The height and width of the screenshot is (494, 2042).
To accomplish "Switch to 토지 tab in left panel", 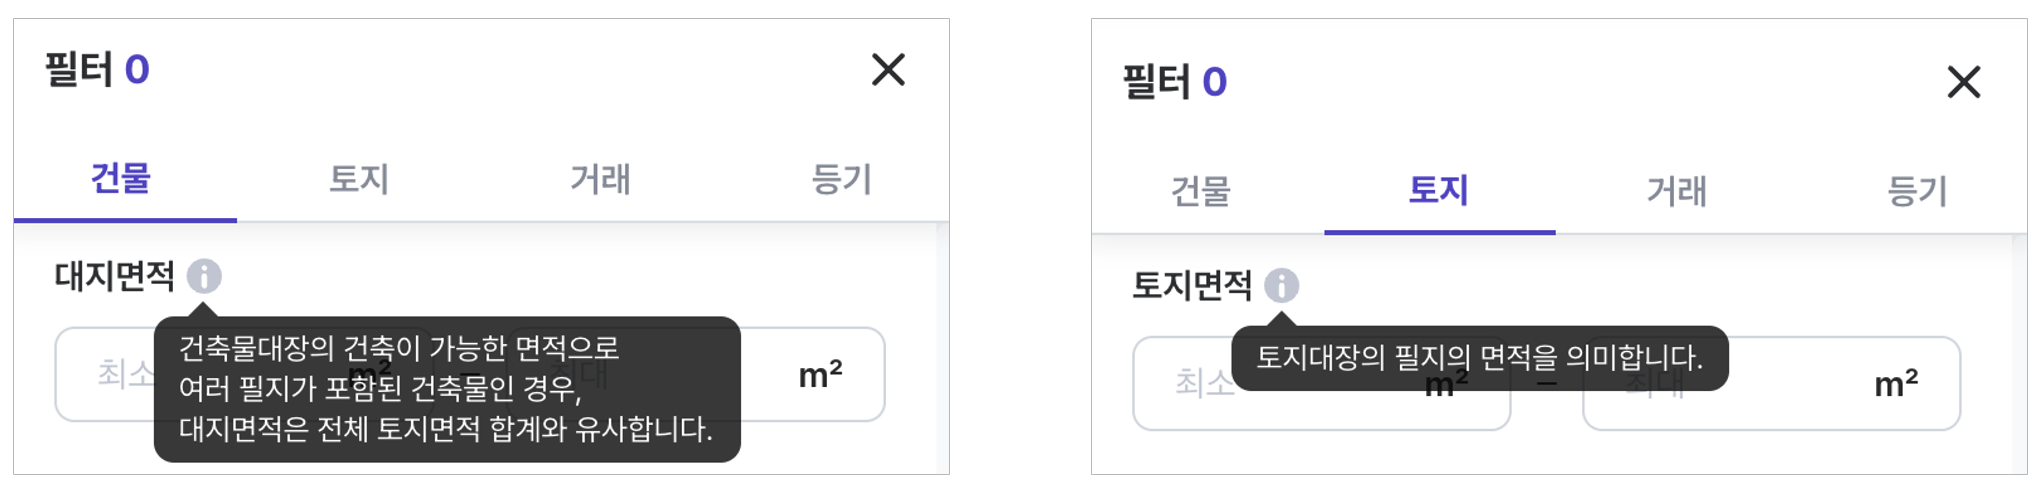I will point(359,179).
